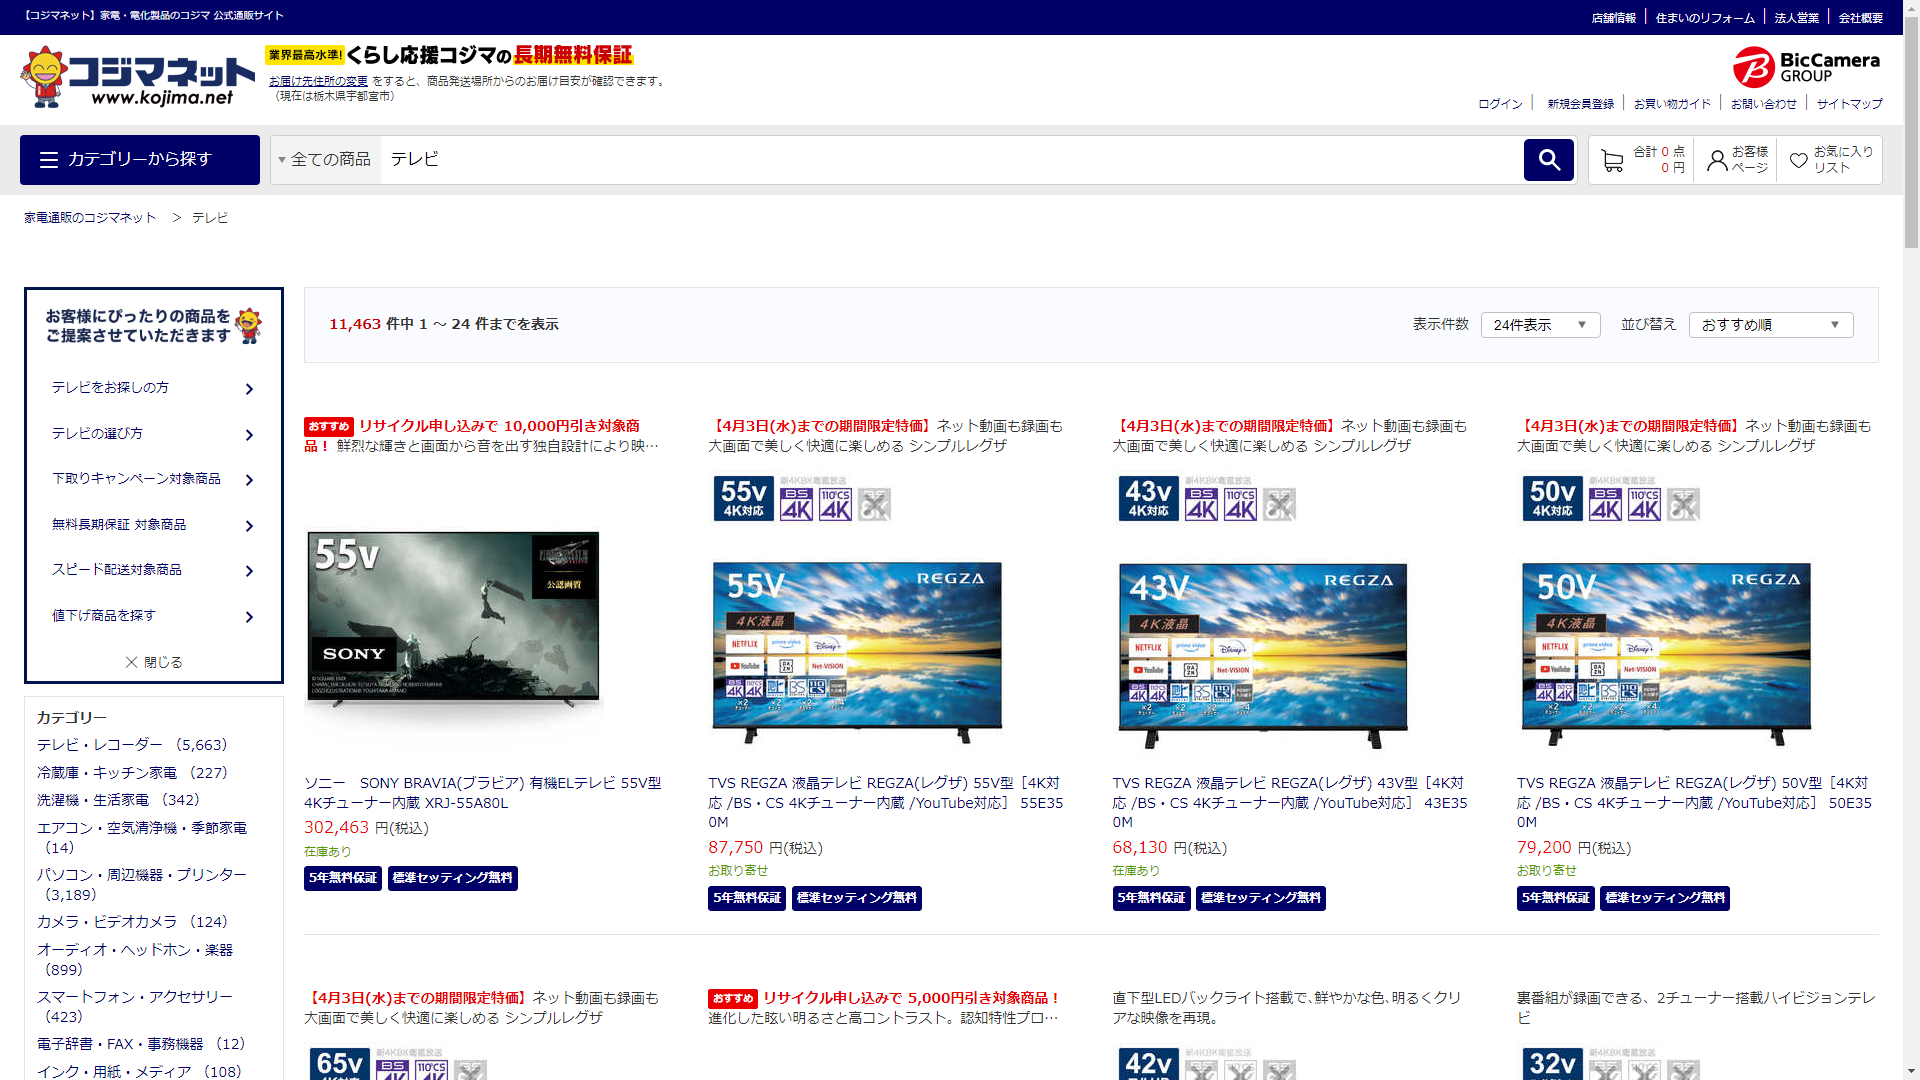Open the 法人営業 top menu item

click(1796, 18)
